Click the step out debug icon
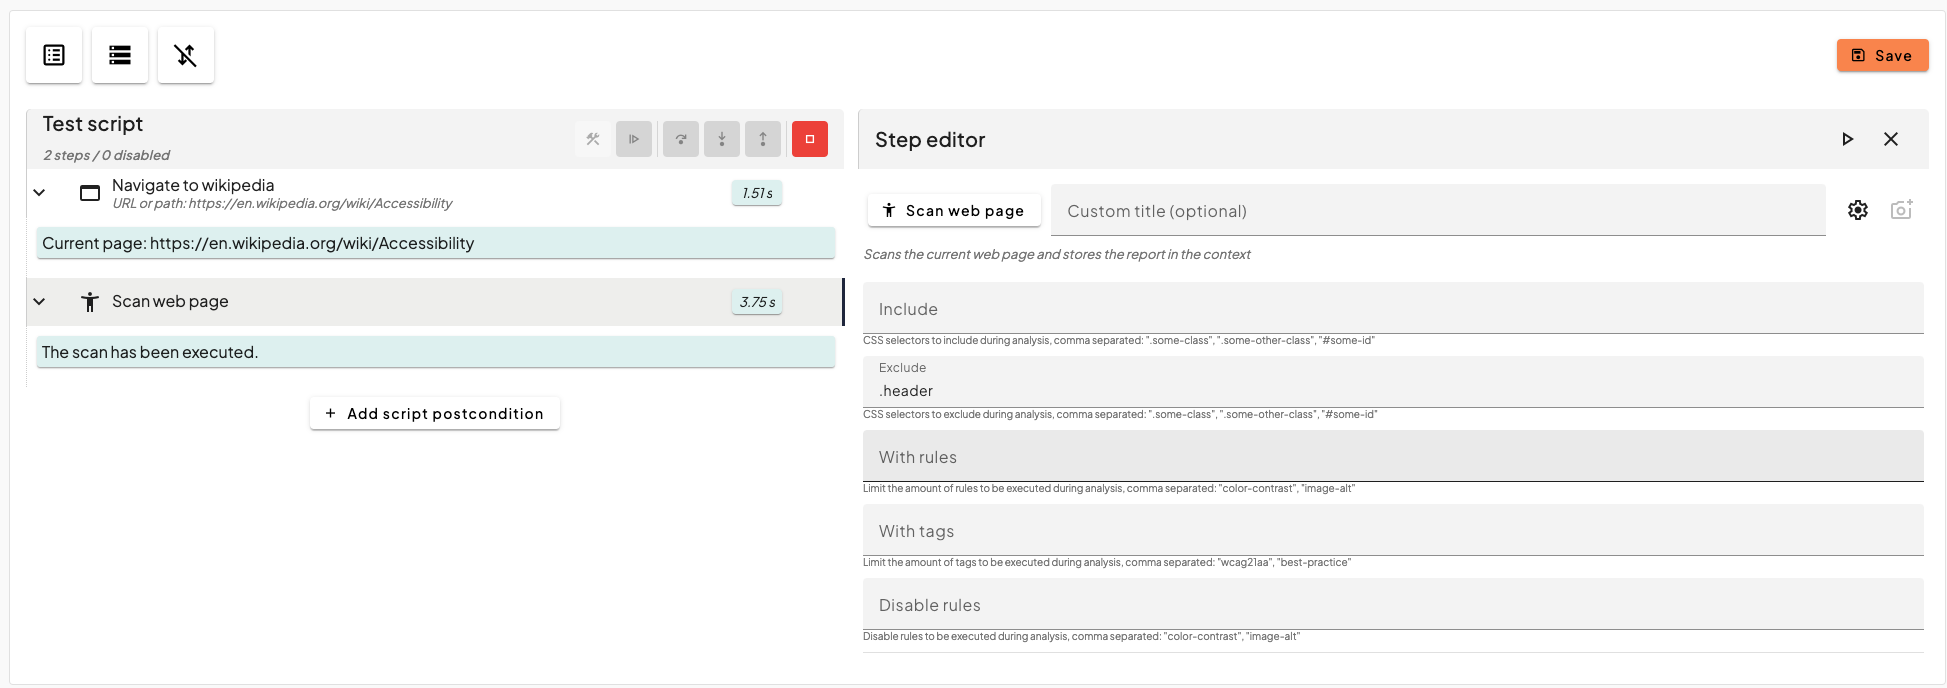The image size is (1947, 688). [763, 139]
